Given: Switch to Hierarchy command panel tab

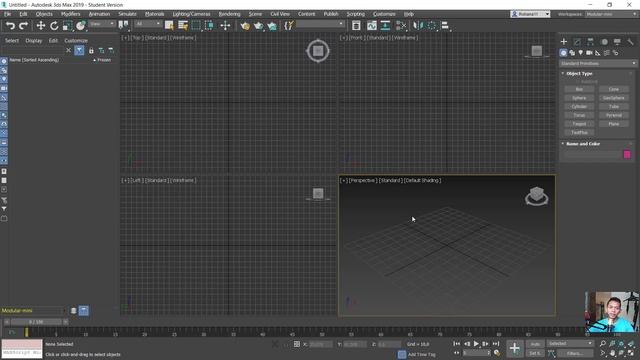Looking at the screenshot, I should (591, 42).
